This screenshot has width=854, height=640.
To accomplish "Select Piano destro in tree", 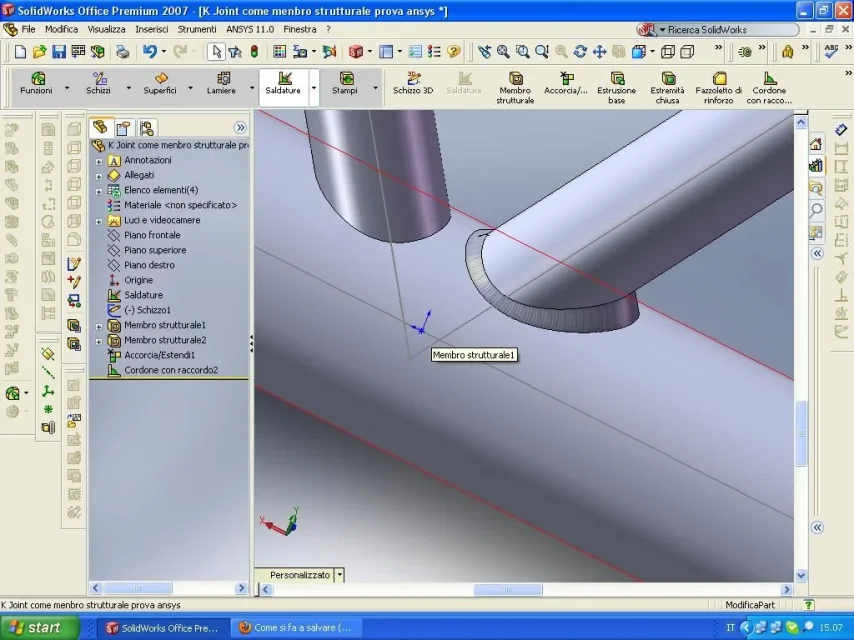I will [x=149, y=265].
